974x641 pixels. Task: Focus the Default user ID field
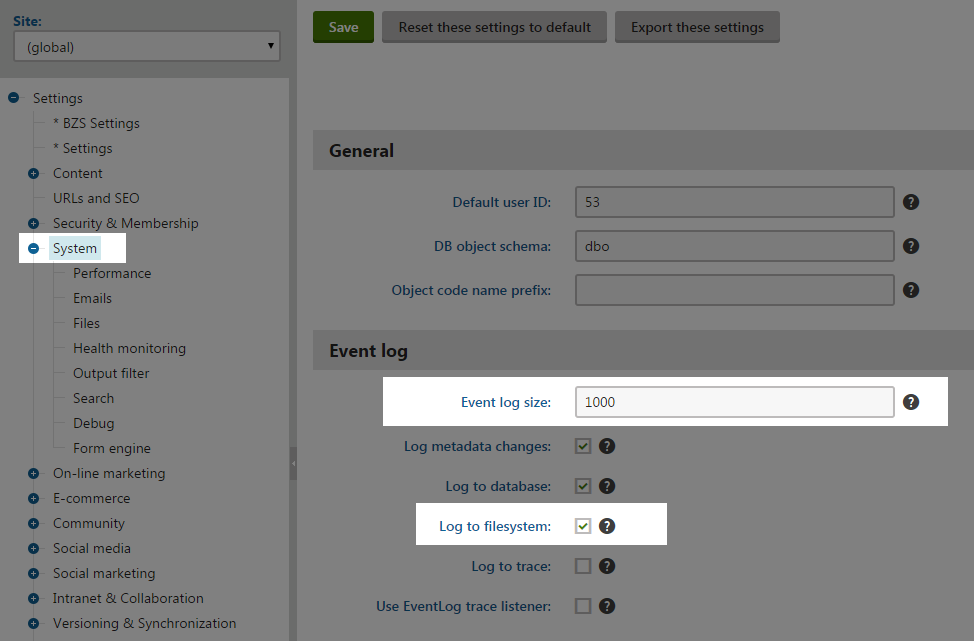click(734, 202)
